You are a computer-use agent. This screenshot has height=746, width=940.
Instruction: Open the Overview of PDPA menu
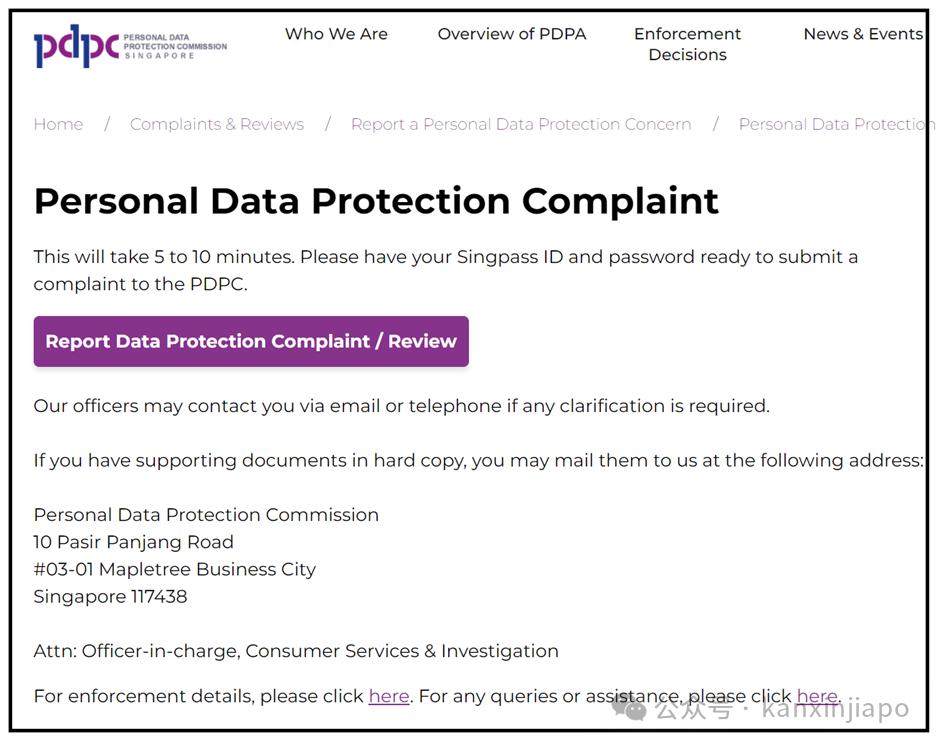512,34
